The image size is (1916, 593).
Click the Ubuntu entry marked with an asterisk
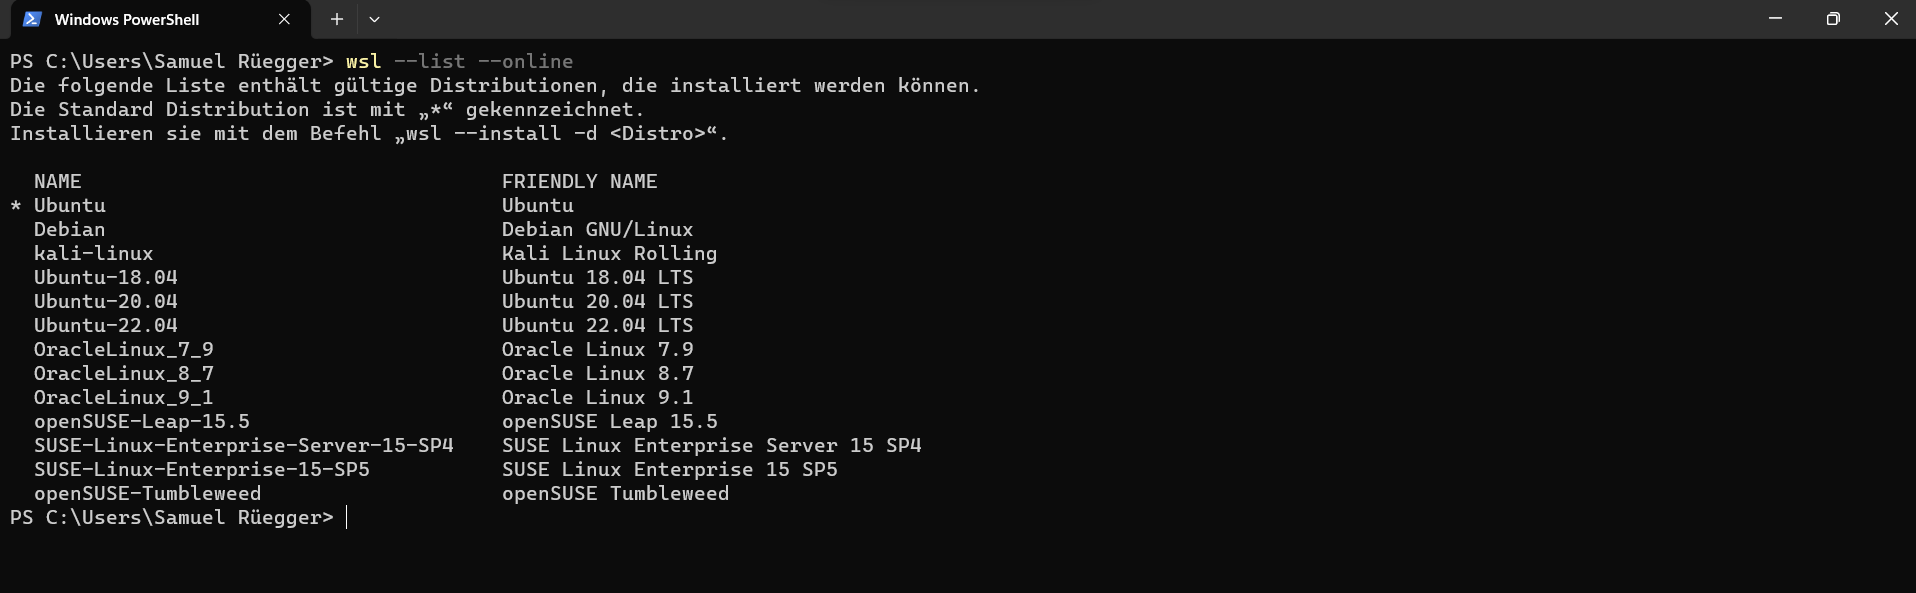coord(69,205)
